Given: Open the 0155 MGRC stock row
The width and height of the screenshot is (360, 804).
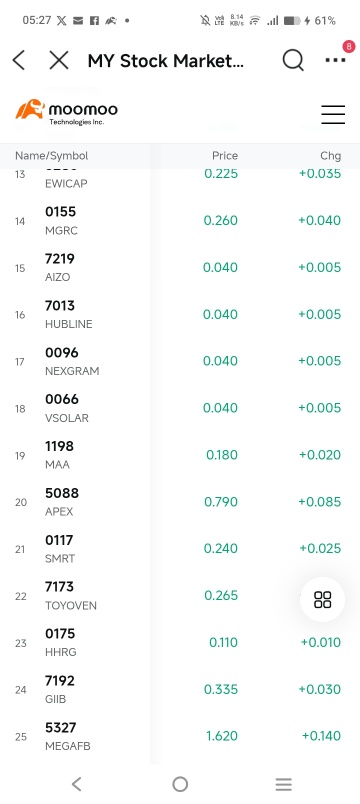Looking at the screenshot, I should 180,221.
